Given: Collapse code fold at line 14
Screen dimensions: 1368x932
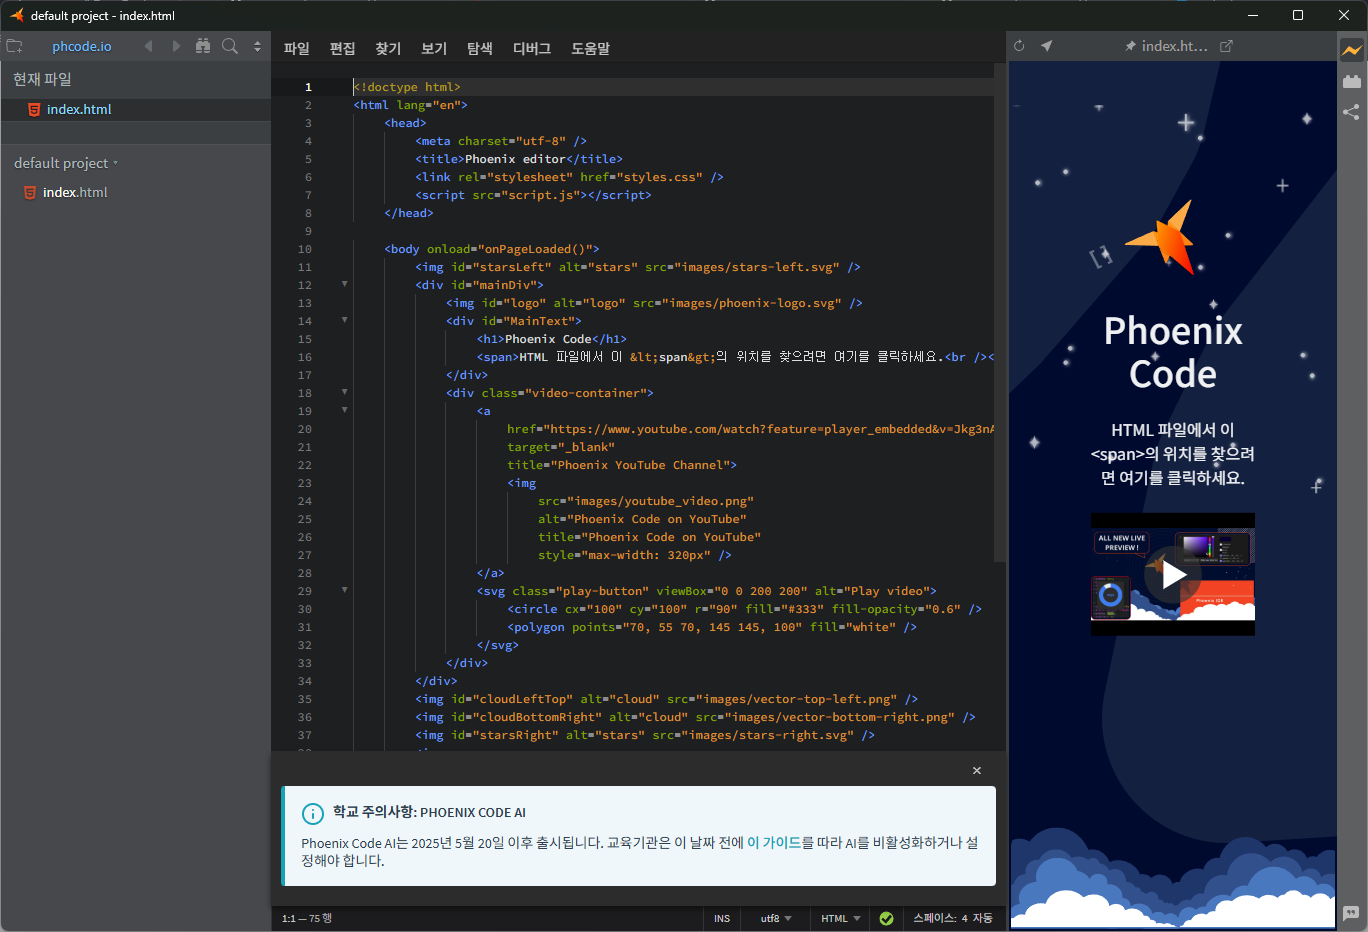Looking at the screenshot, I should [x=345, y=320].
